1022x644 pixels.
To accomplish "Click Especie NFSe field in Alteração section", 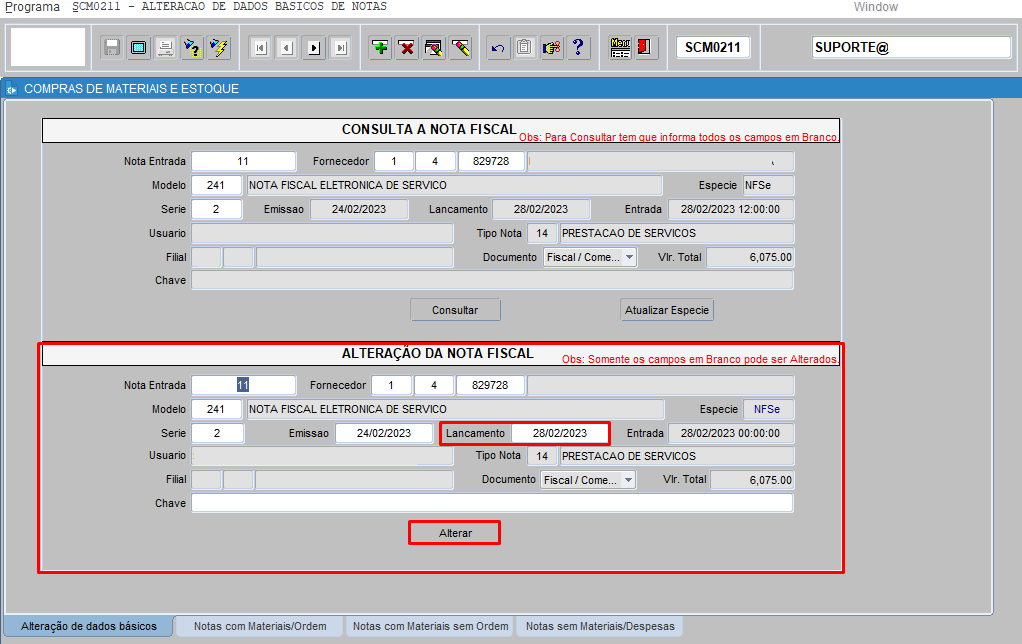I will tap(769, 409).
